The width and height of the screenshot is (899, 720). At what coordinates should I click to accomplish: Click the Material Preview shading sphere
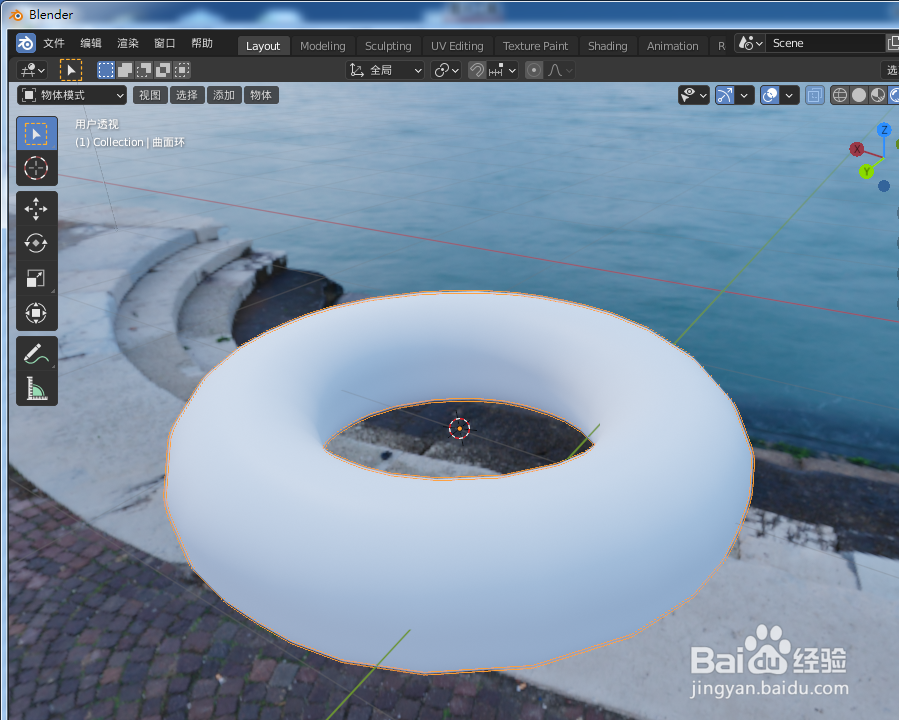coord(877,95)
